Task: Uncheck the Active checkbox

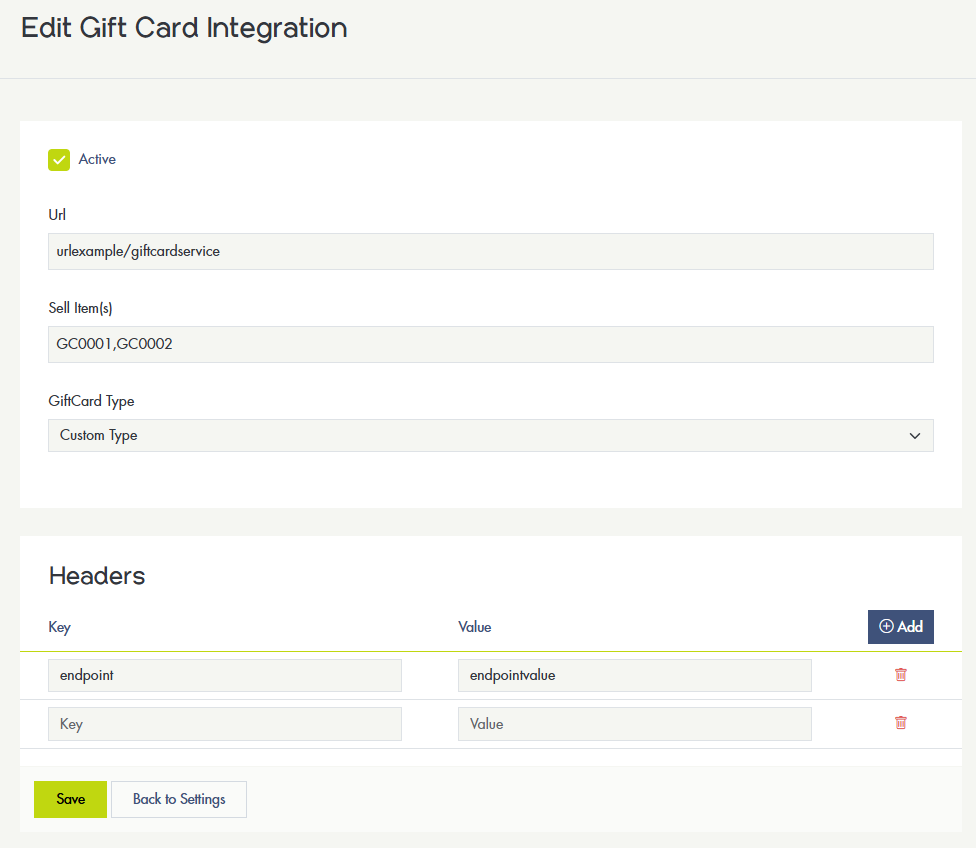Action: click(59, 160)
